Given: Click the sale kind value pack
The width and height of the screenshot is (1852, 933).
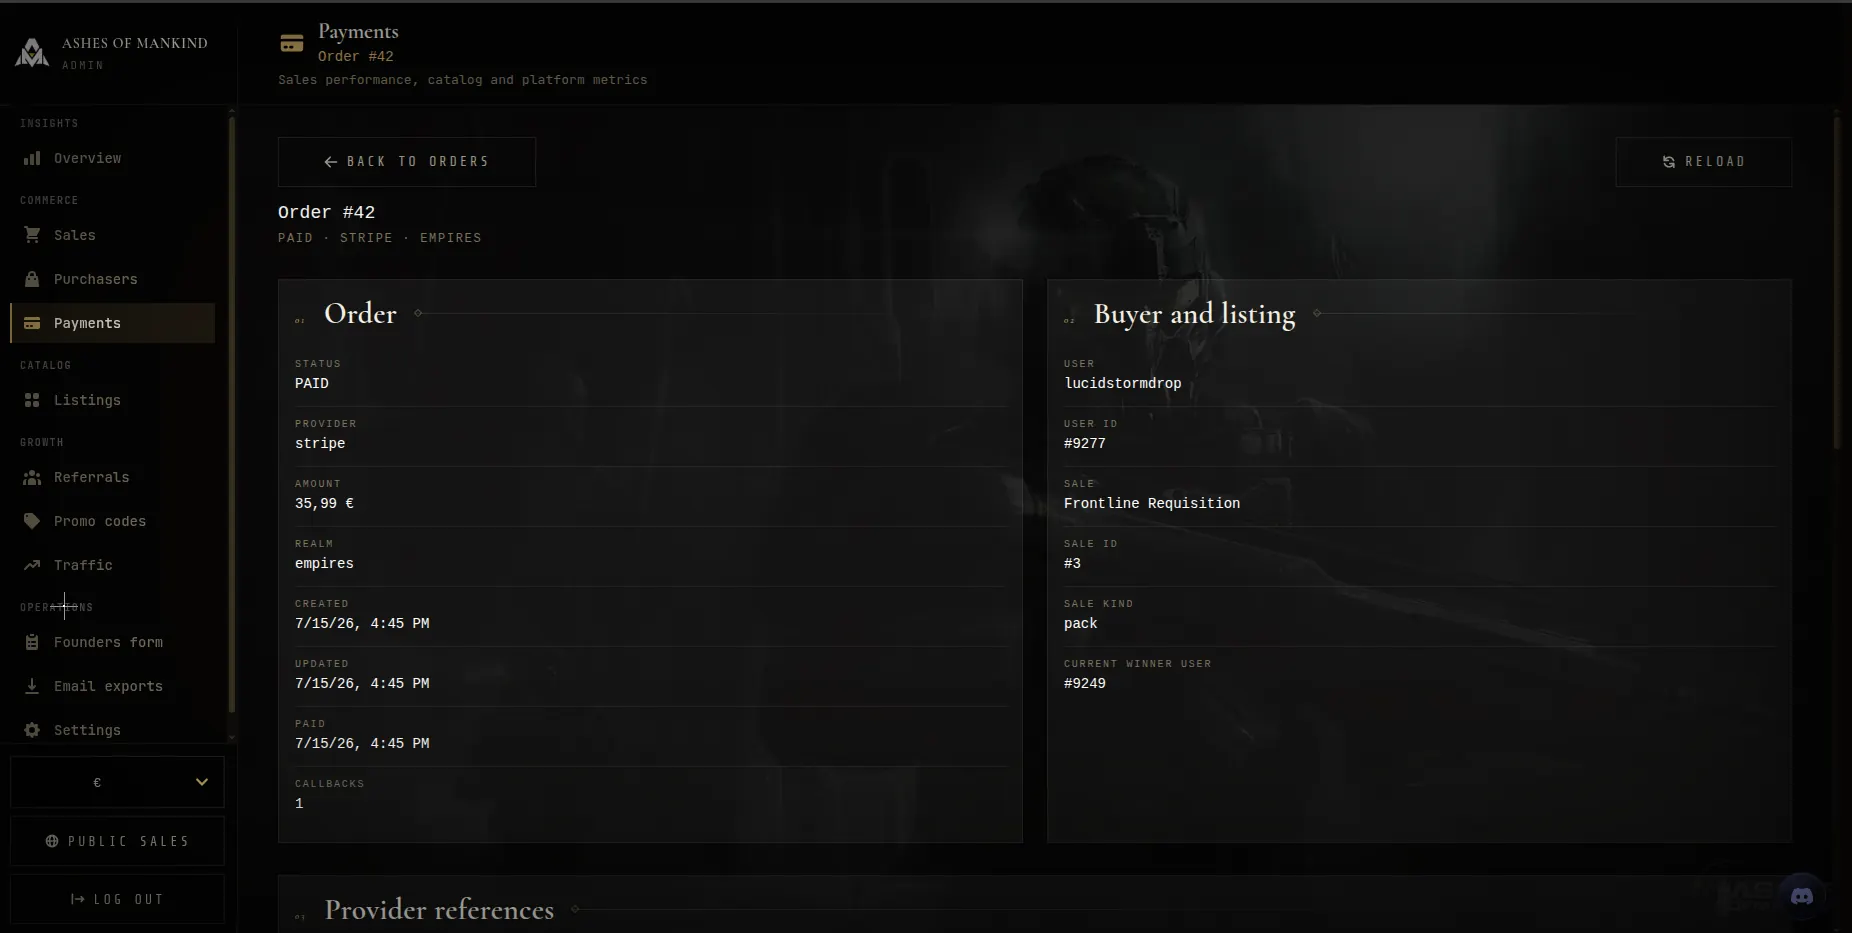Looking at the screenshot, I should [1081, 623].
